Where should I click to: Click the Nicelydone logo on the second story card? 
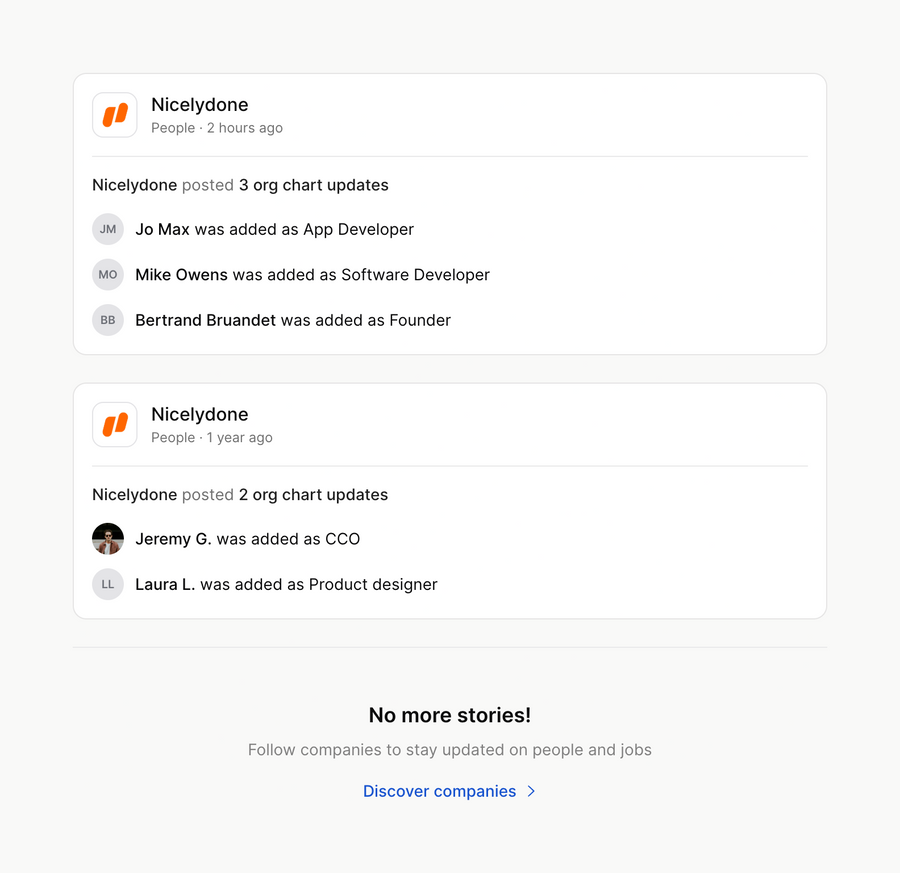point(114,424)
